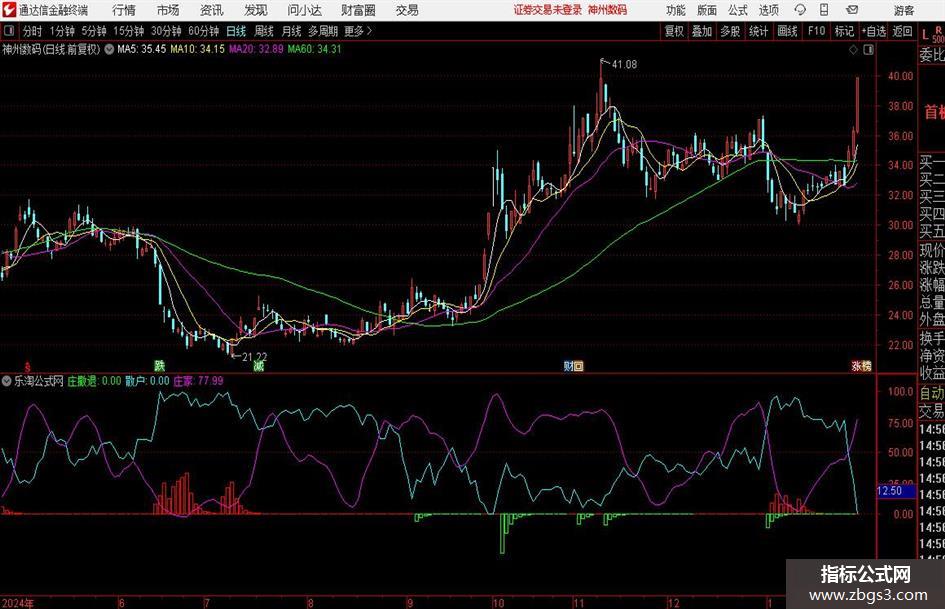945x609 pixels.
Task: Click the diamond icon above the chart
Action: coord(853,50)
